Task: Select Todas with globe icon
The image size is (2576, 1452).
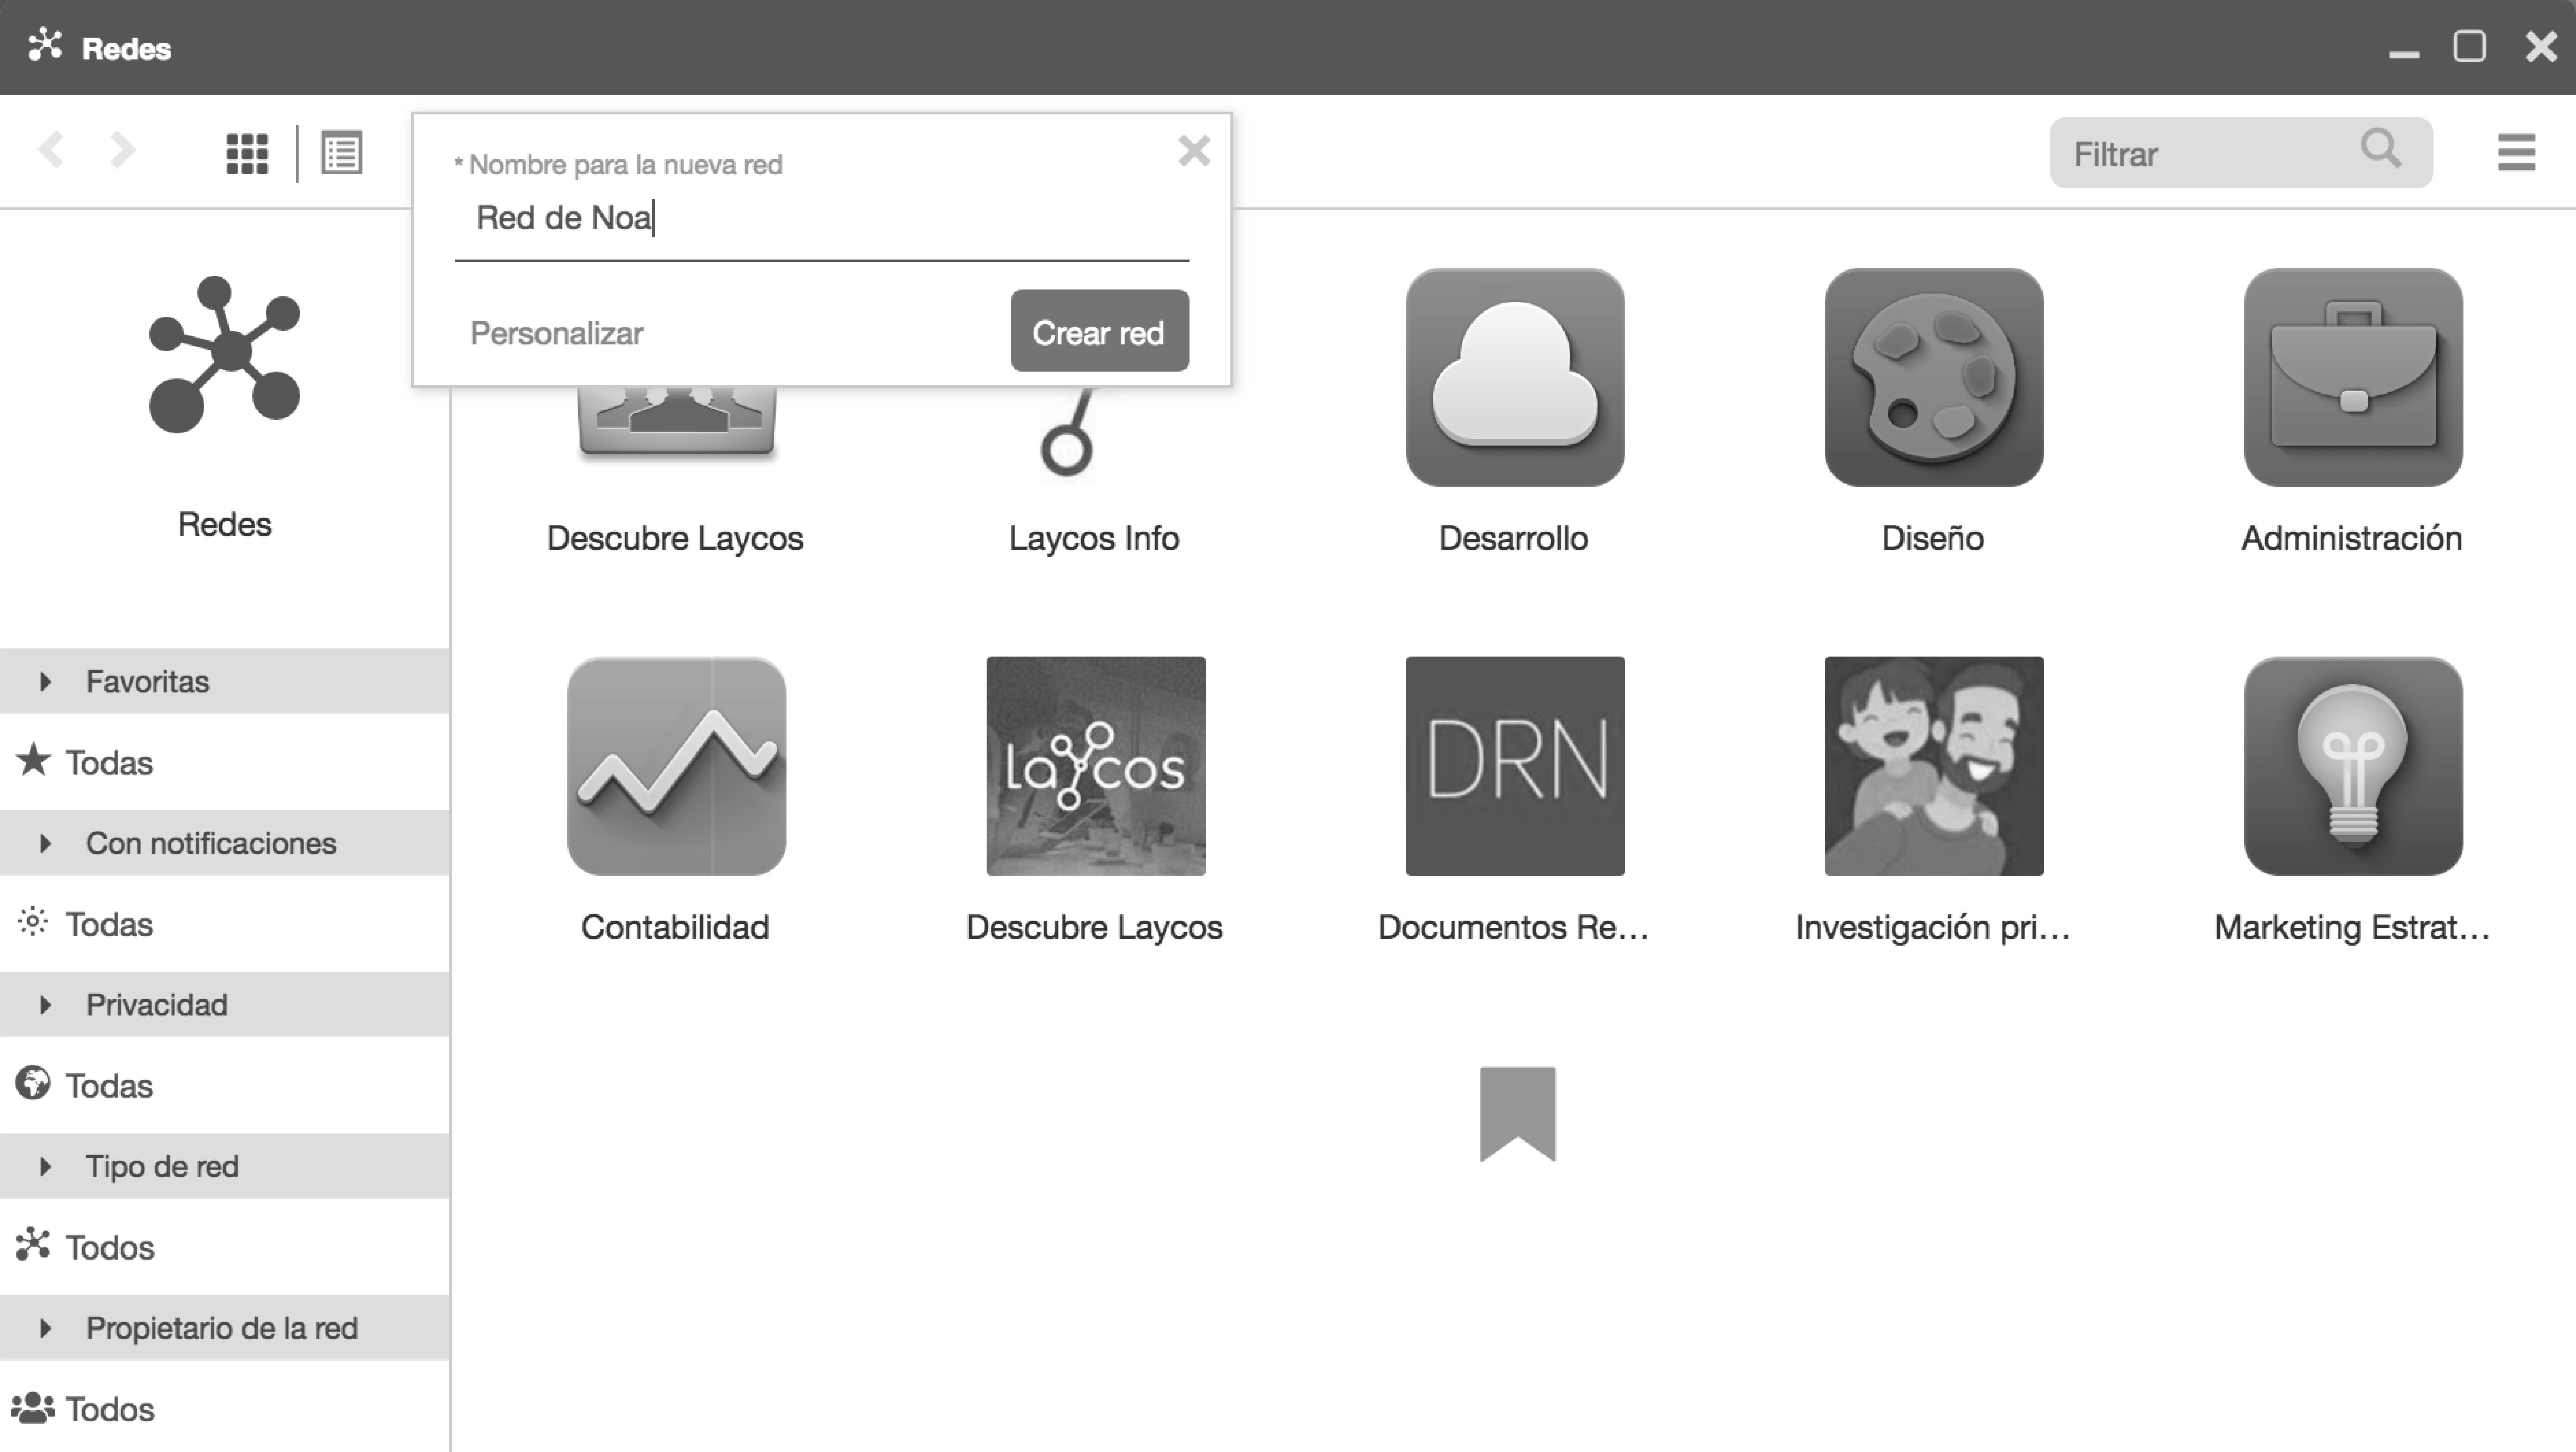Action: click(225, 1085)
